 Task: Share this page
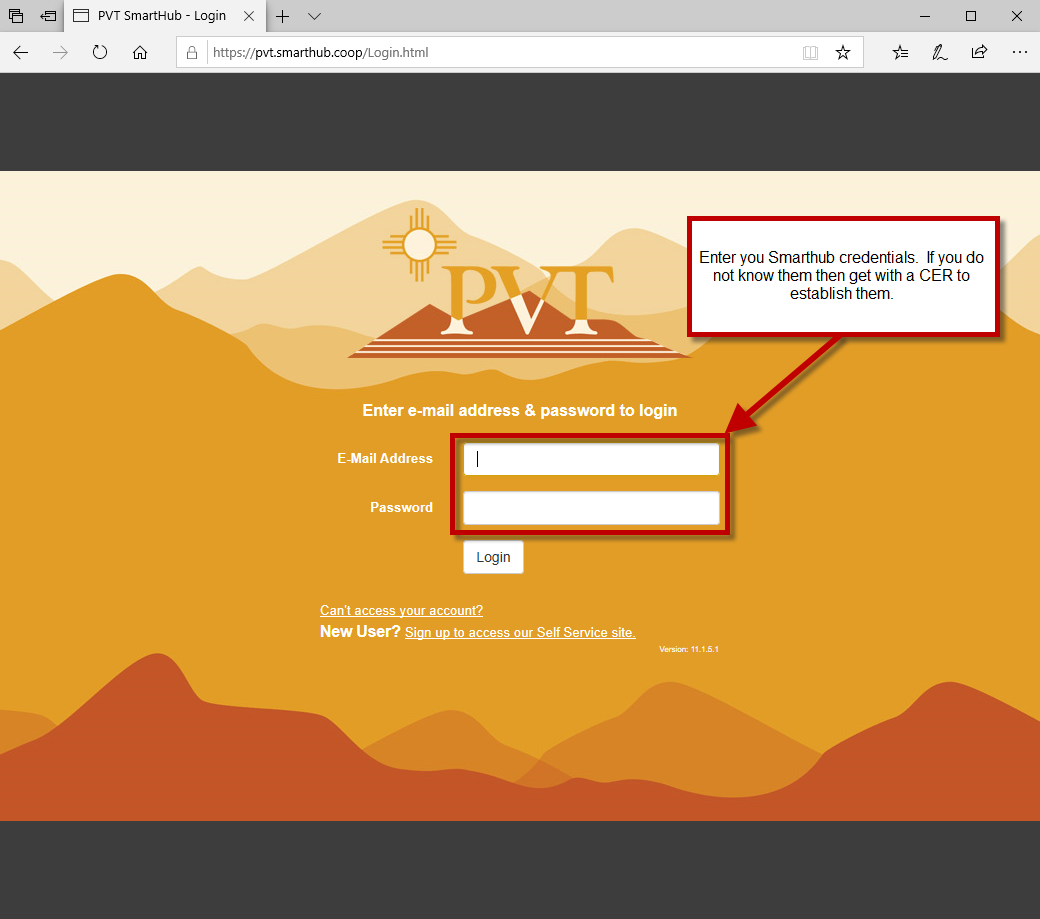click(980, 52)
